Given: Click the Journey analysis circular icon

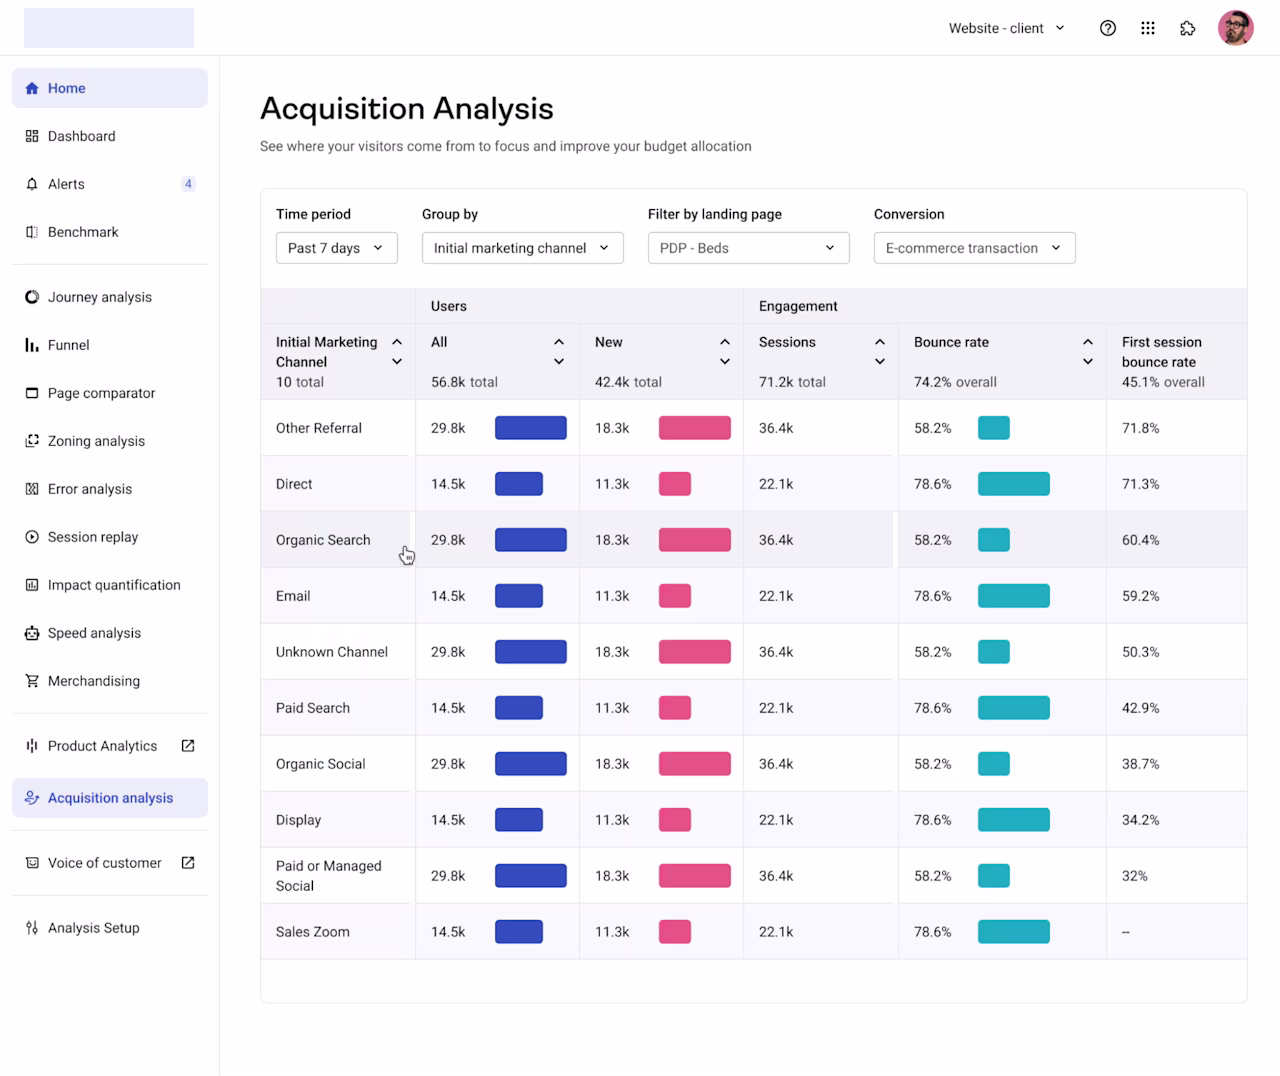Looking at the screenshot, I should pos(32,297).
